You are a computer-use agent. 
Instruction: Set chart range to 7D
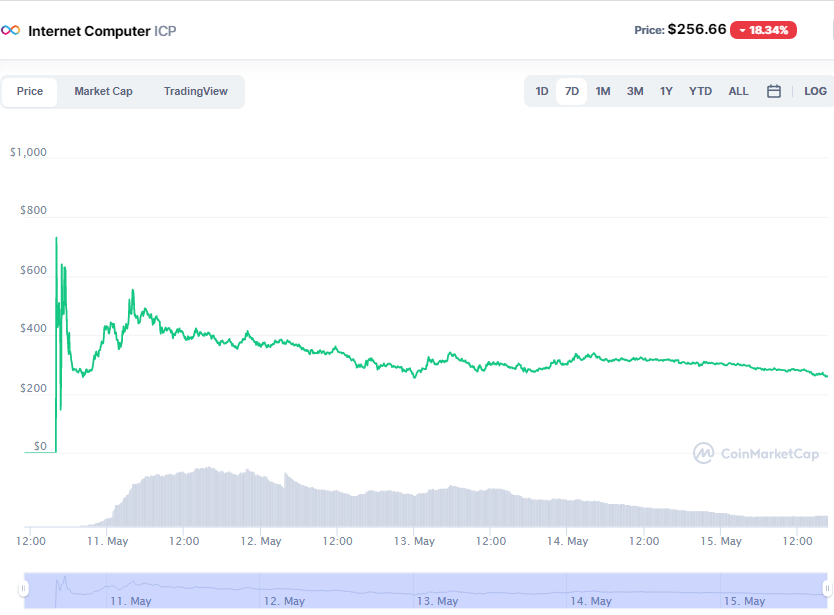(572, 92)
